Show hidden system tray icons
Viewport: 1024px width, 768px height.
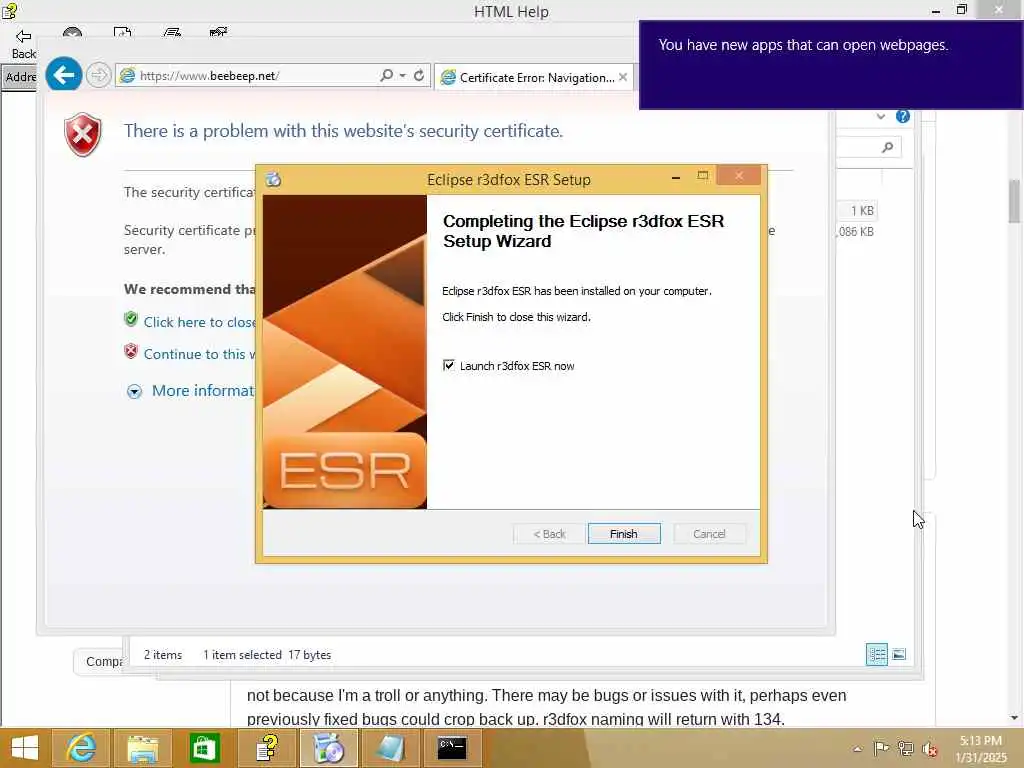point(857,748)
